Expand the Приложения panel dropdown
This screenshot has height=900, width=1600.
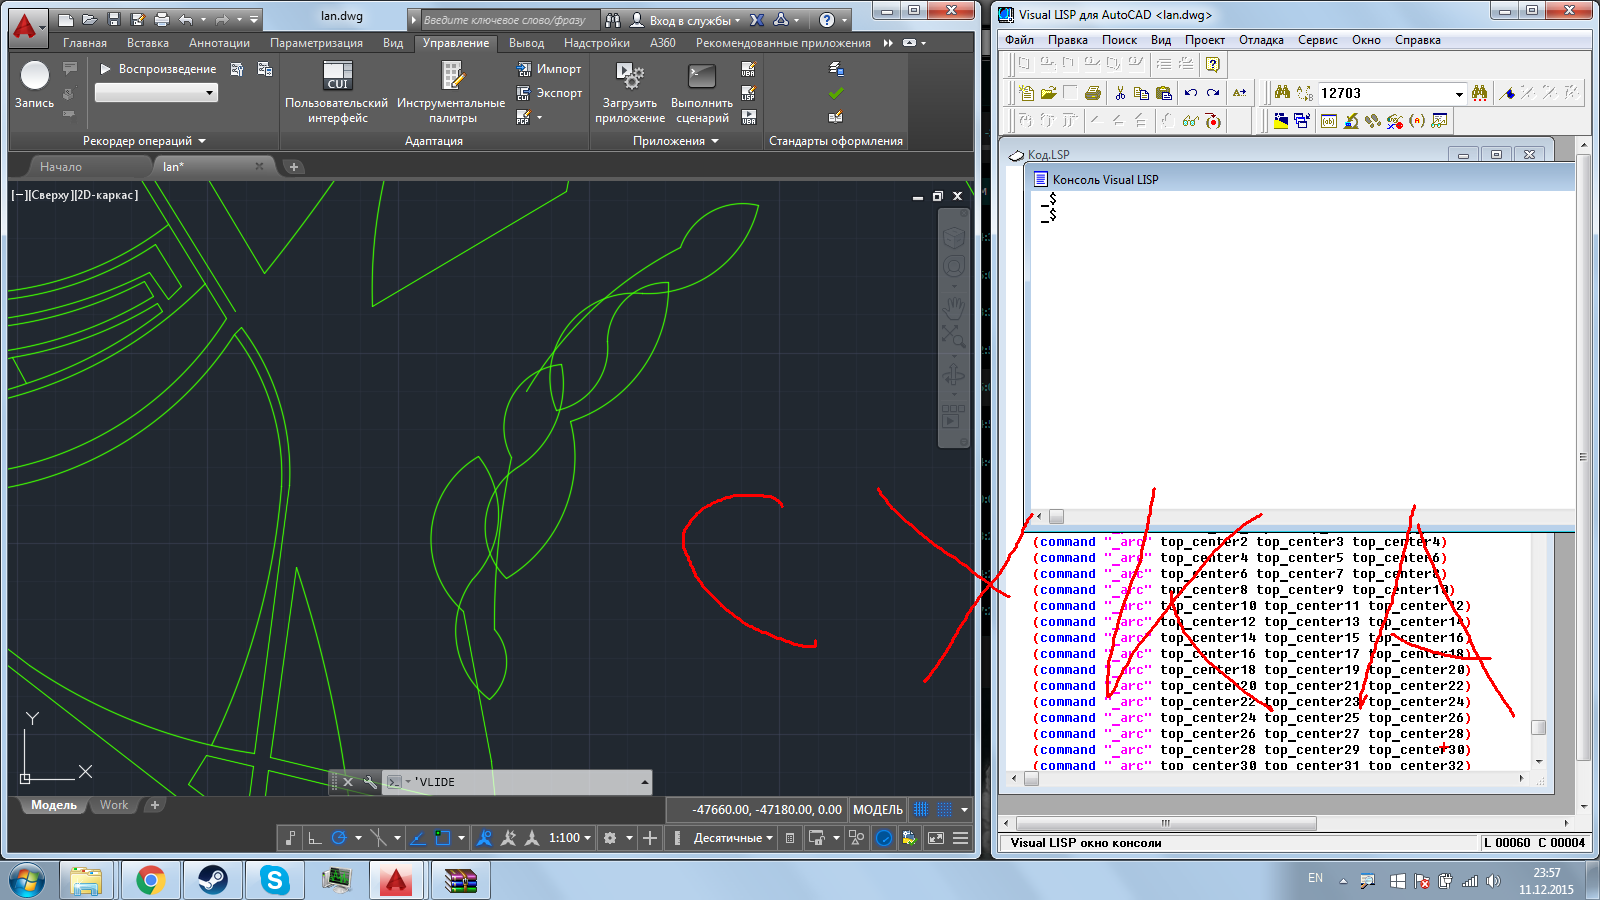click(676, 141)
